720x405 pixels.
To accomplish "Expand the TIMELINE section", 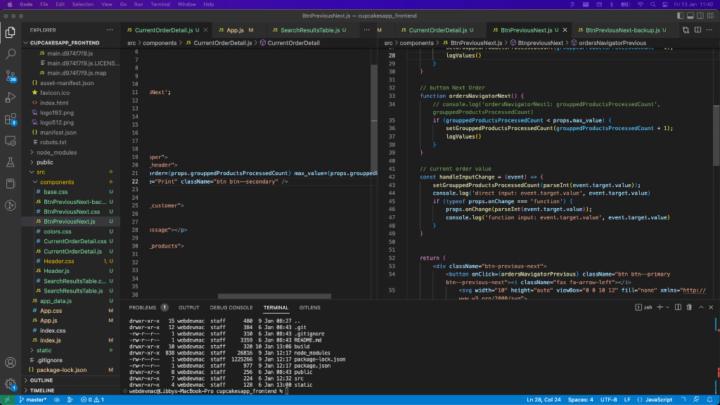I will coord(43,390).
